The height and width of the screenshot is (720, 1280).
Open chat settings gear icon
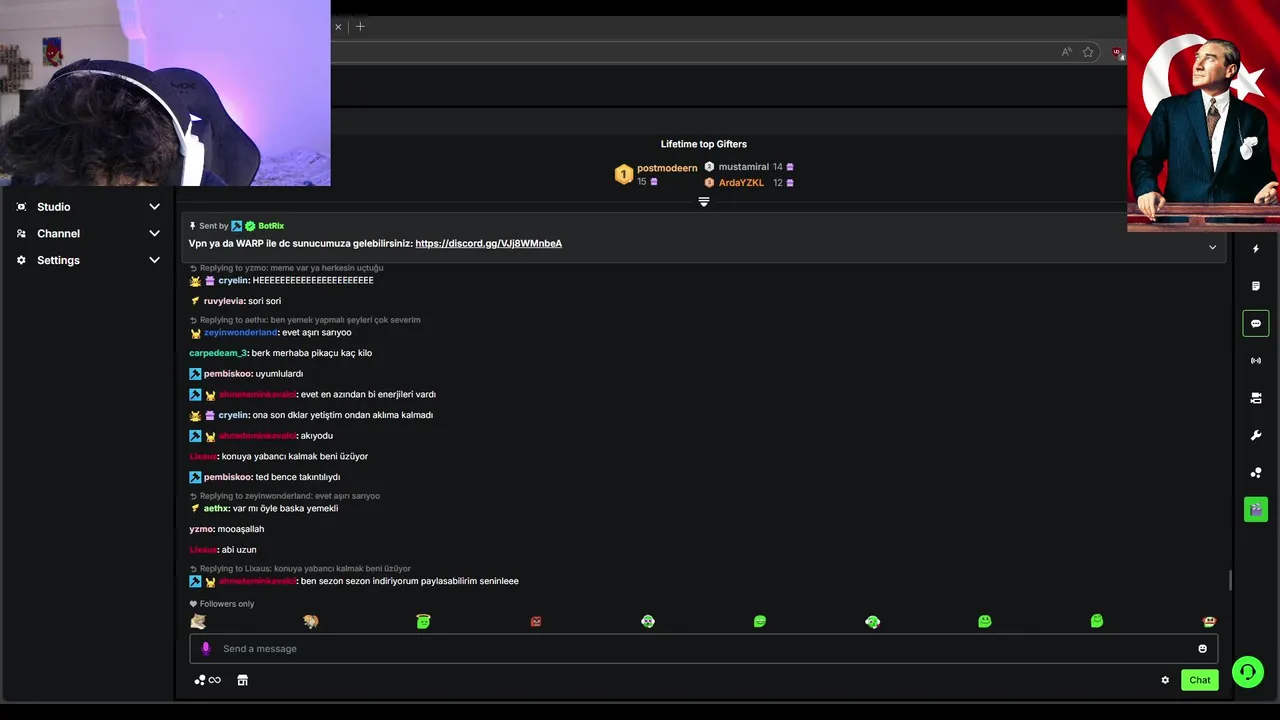[x=1165, y=680]
